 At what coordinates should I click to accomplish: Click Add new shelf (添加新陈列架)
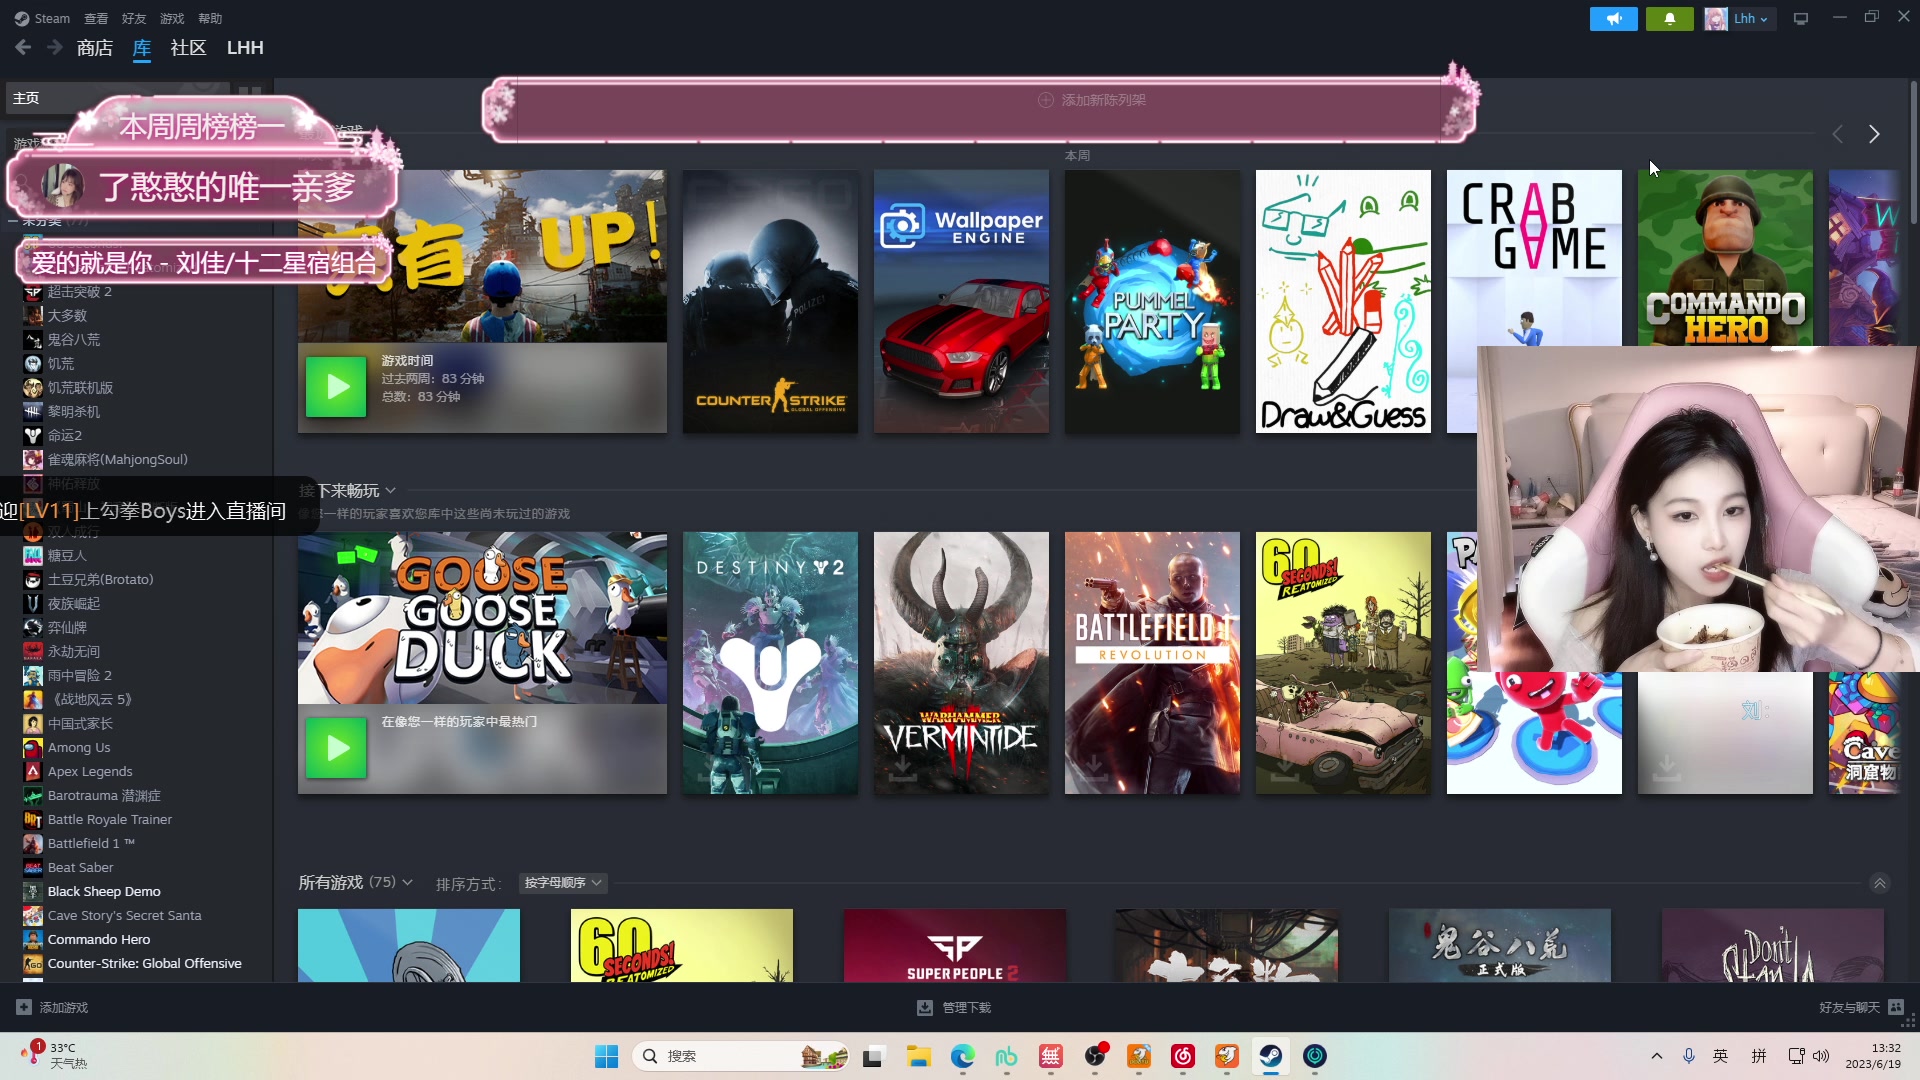(x=1092, y=100)
